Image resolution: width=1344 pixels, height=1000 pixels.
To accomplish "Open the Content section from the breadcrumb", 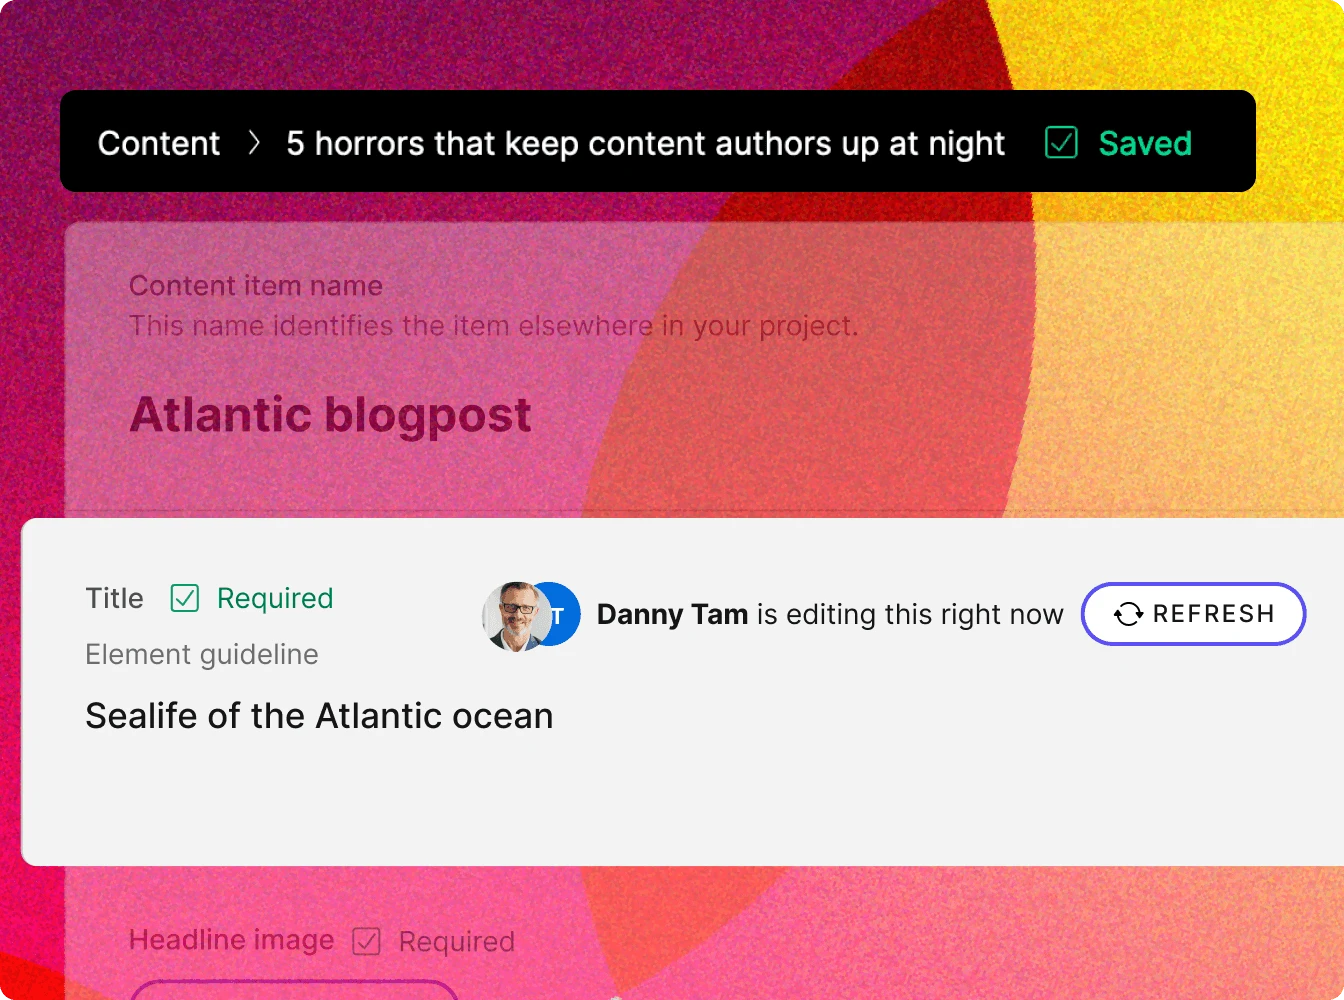I will pos(157,143).
